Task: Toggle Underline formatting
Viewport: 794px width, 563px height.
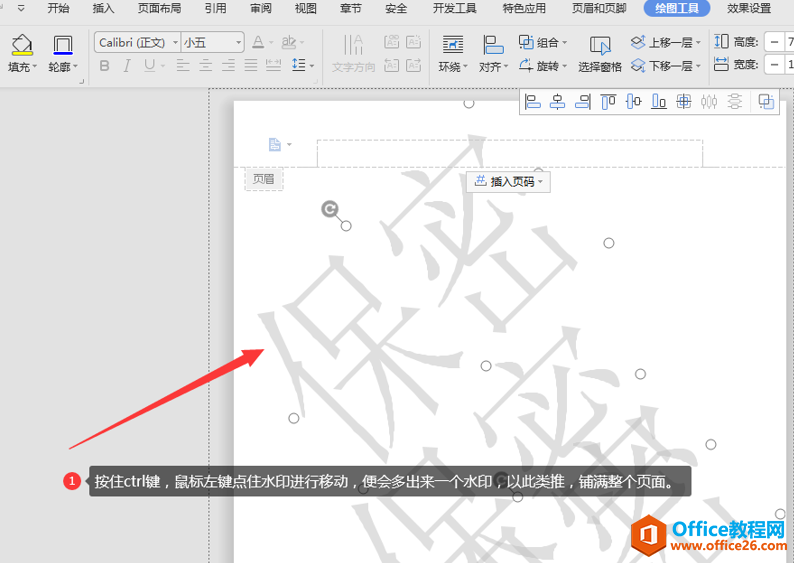Action: click(149, 66)
